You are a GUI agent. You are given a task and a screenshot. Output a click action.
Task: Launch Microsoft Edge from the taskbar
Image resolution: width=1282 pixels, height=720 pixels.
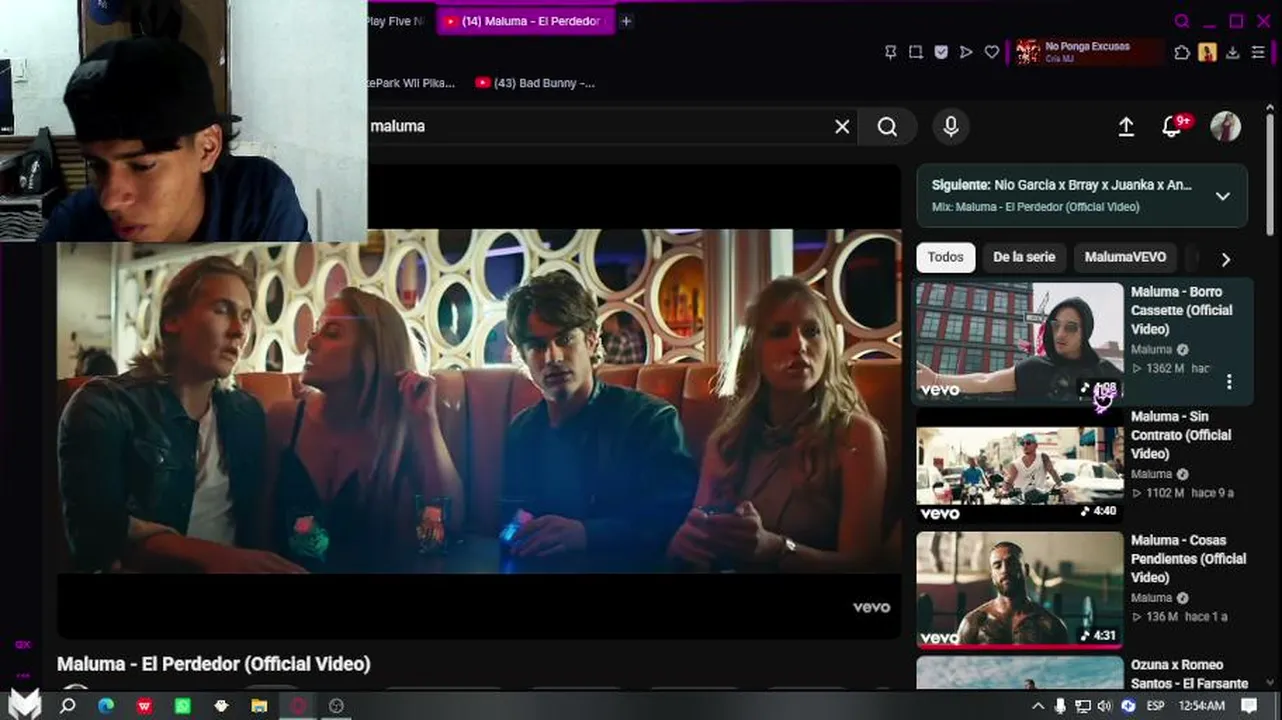click(106, 705)
